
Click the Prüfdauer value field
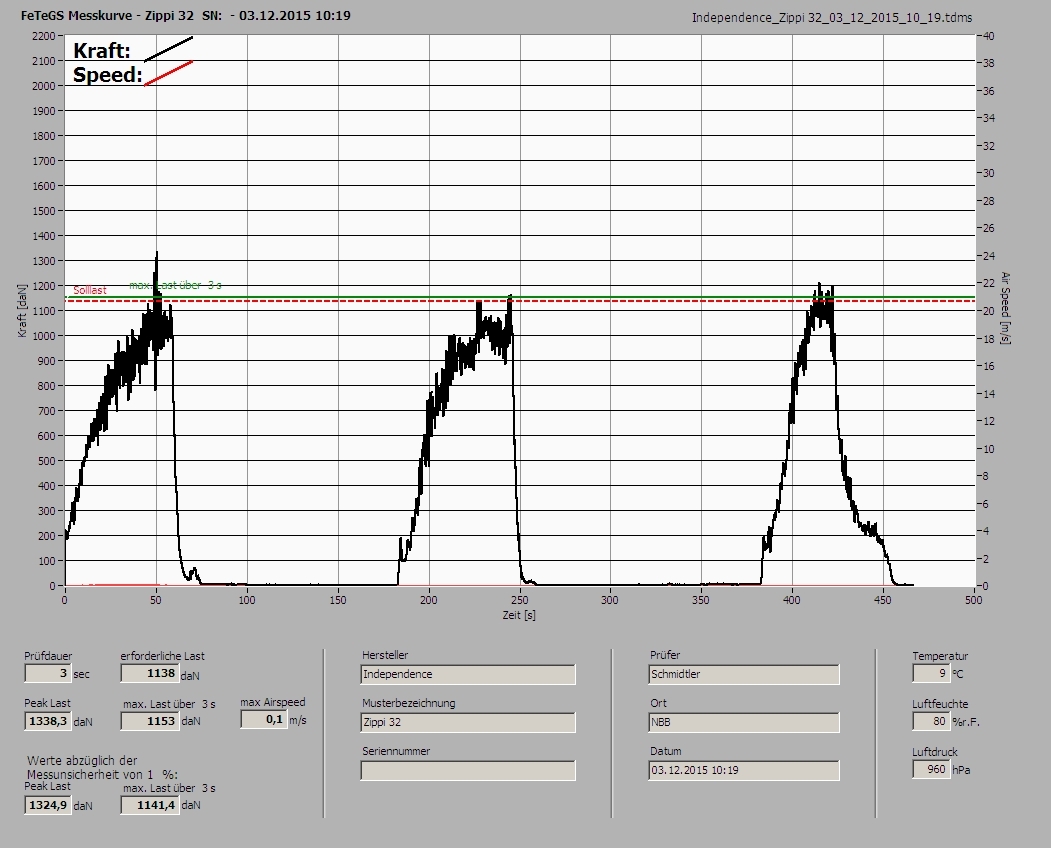point(48,673)
